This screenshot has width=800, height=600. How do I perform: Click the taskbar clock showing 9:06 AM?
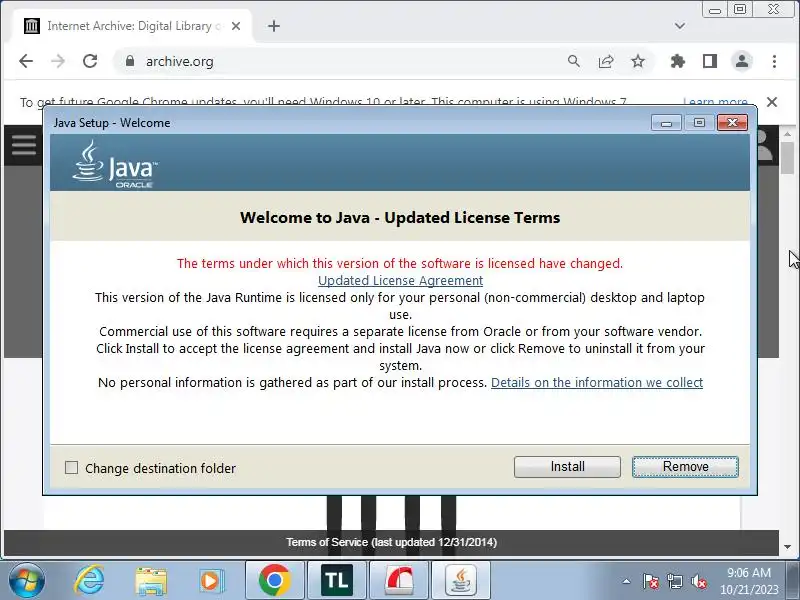coord(748,581)
